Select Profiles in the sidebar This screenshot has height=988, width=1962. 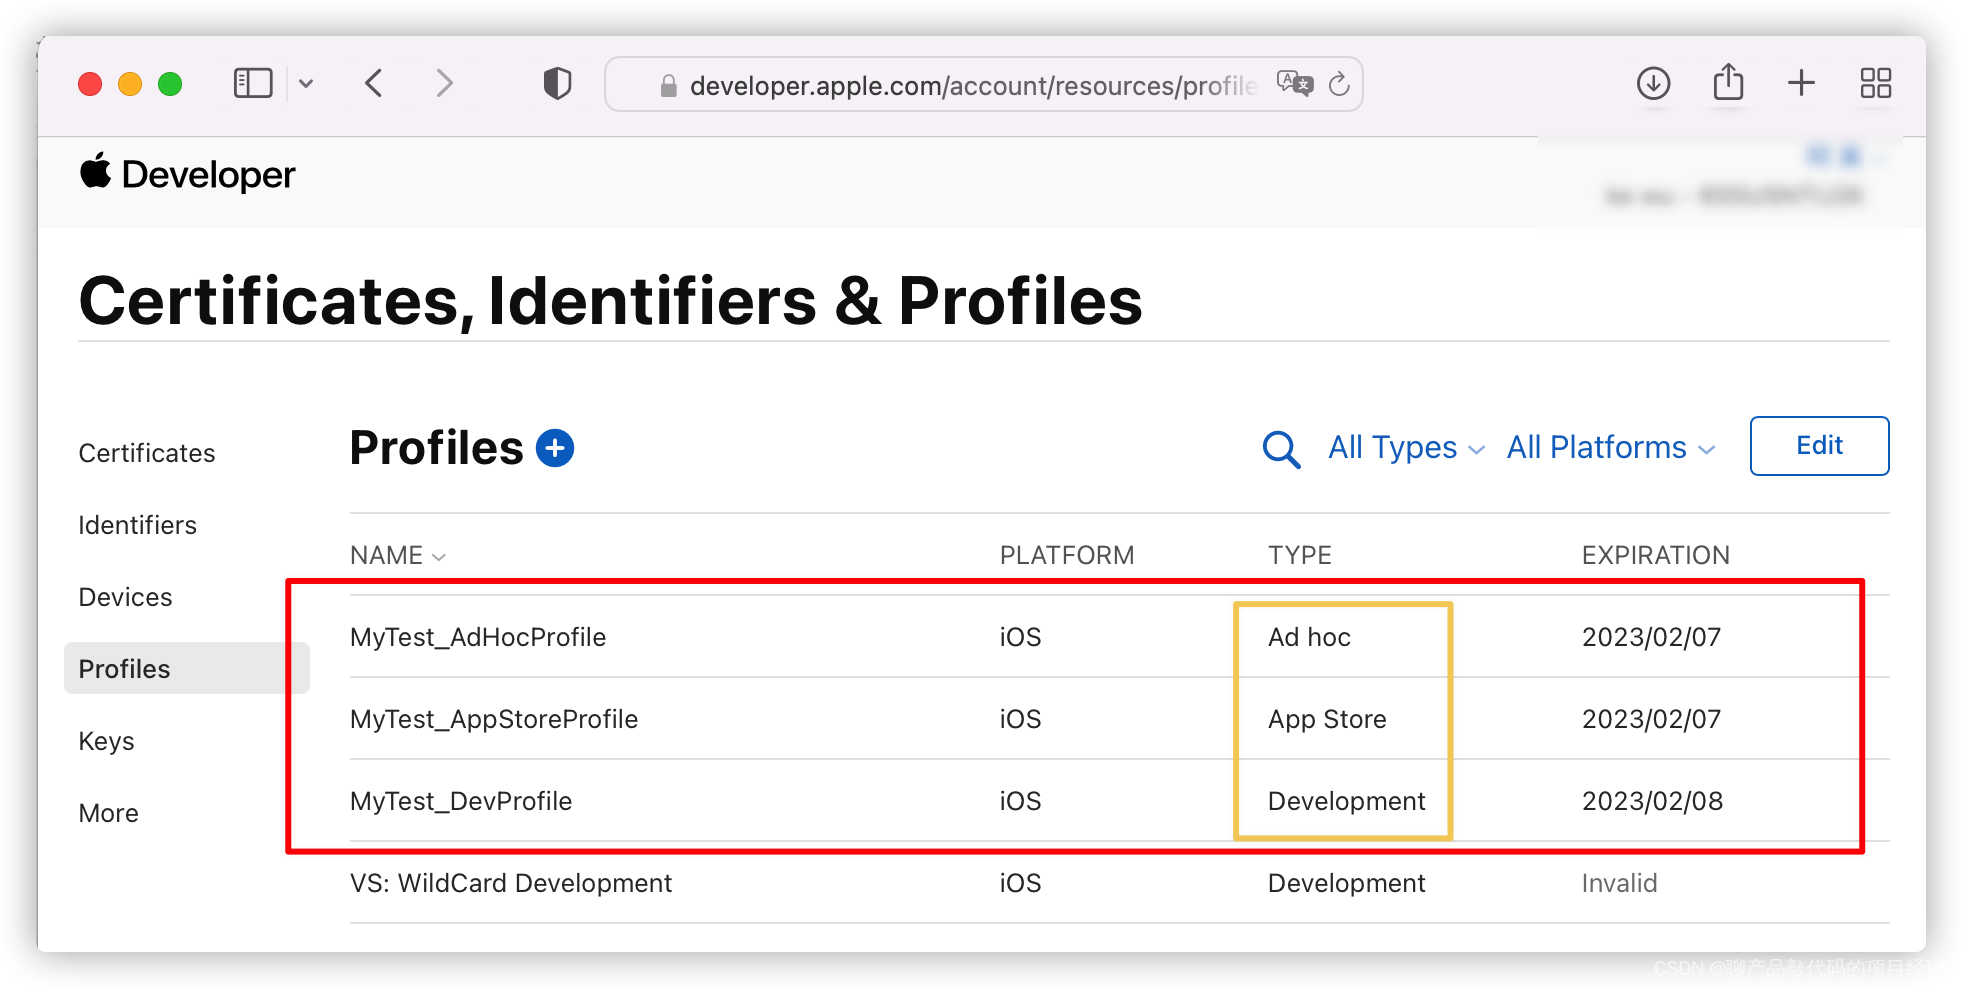click(x=187, y=668)
